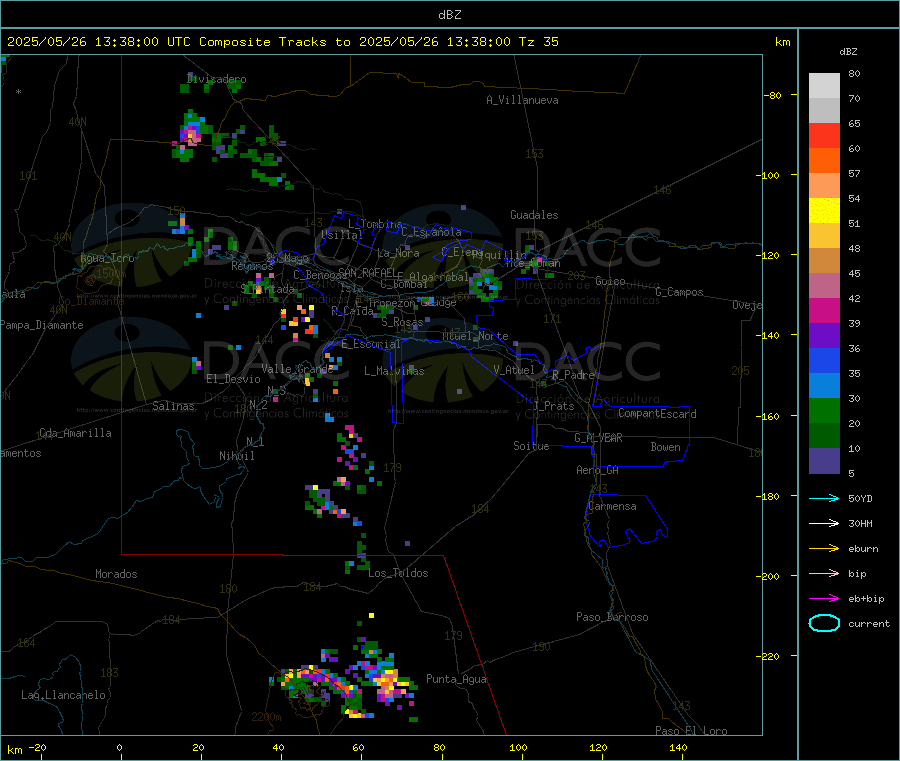The image size is (900, 761).
Task: Click the magenta eb+bip arrow legend
Action: [x=824, y=599]
